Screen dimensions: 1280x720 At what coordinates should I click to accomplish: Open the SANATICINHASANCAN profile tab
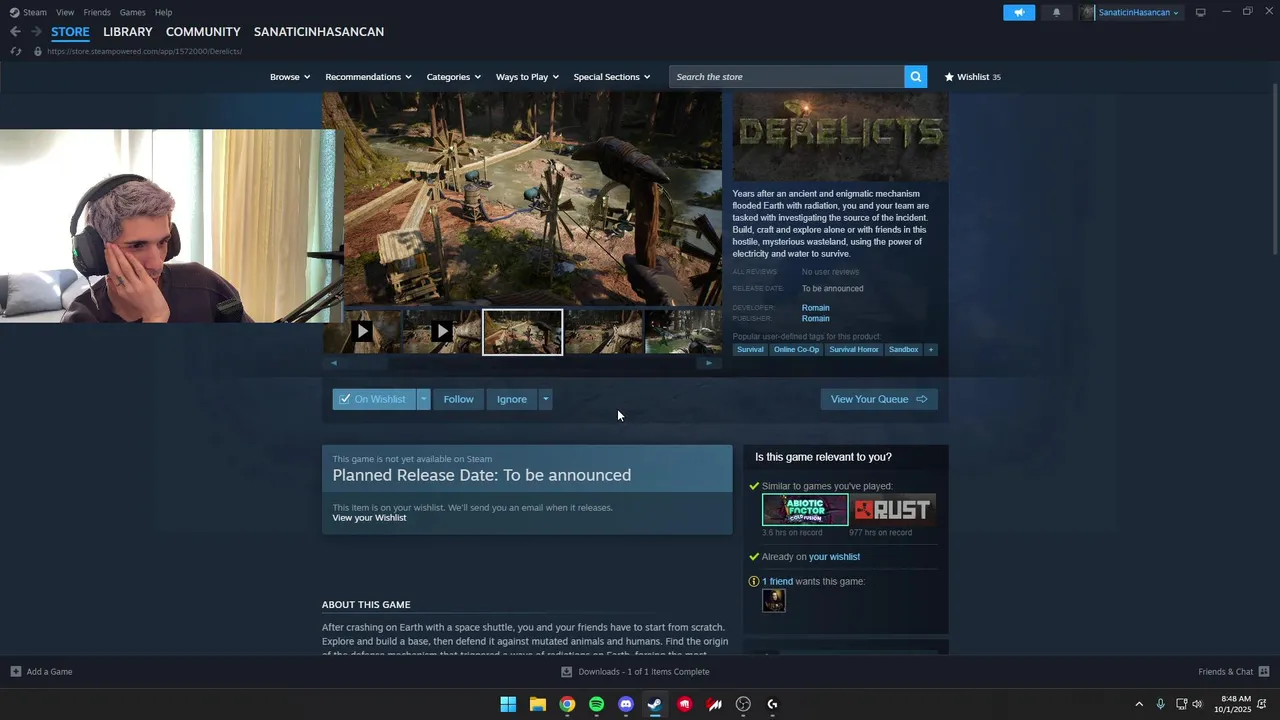(319, 32)
